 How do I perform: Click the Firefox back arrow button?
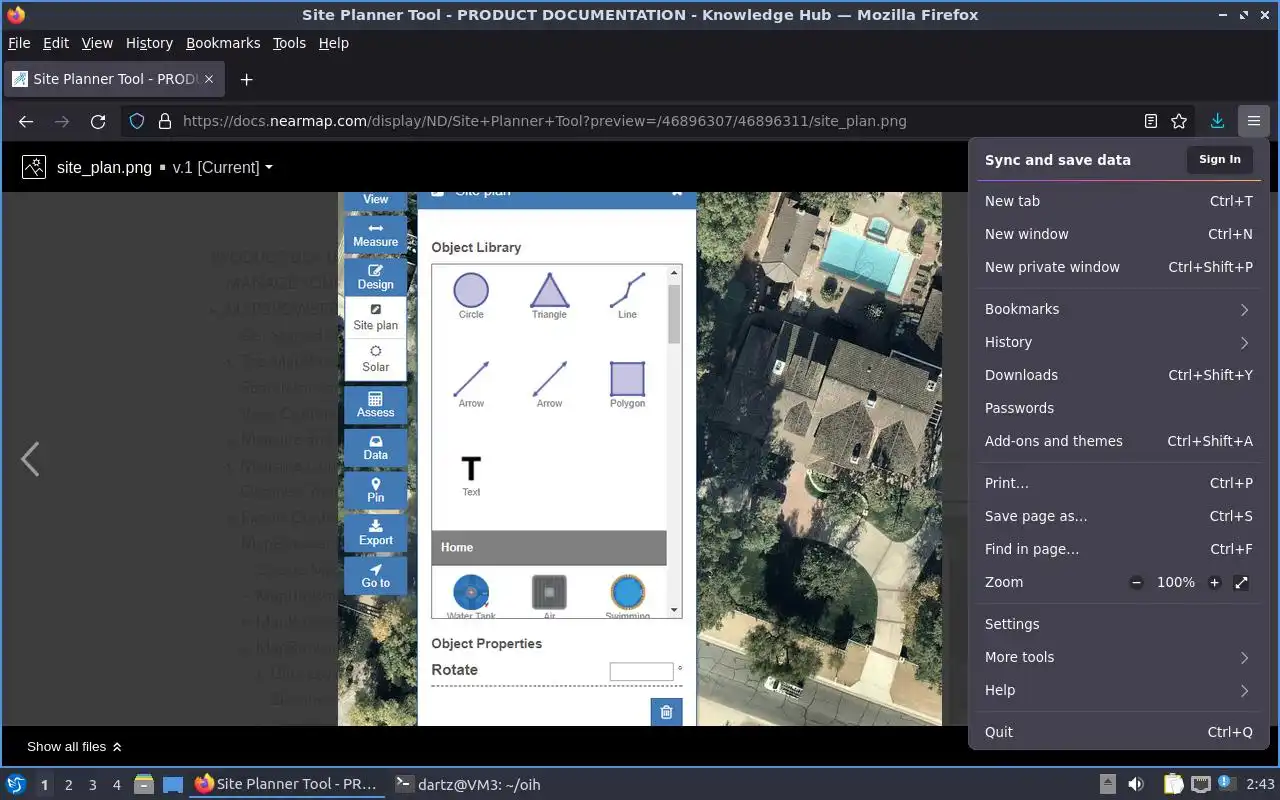[x=26, y=121]
